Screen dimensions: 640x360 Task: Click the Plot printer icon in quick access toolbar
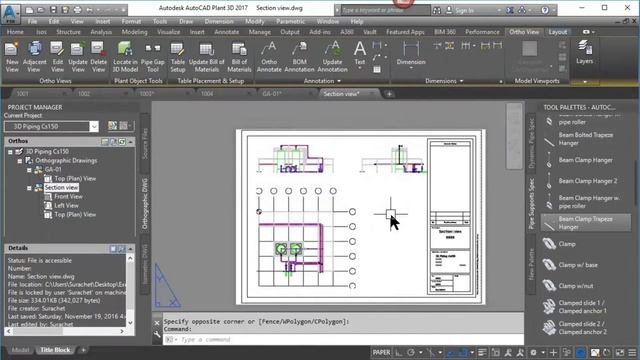point(77,10)
